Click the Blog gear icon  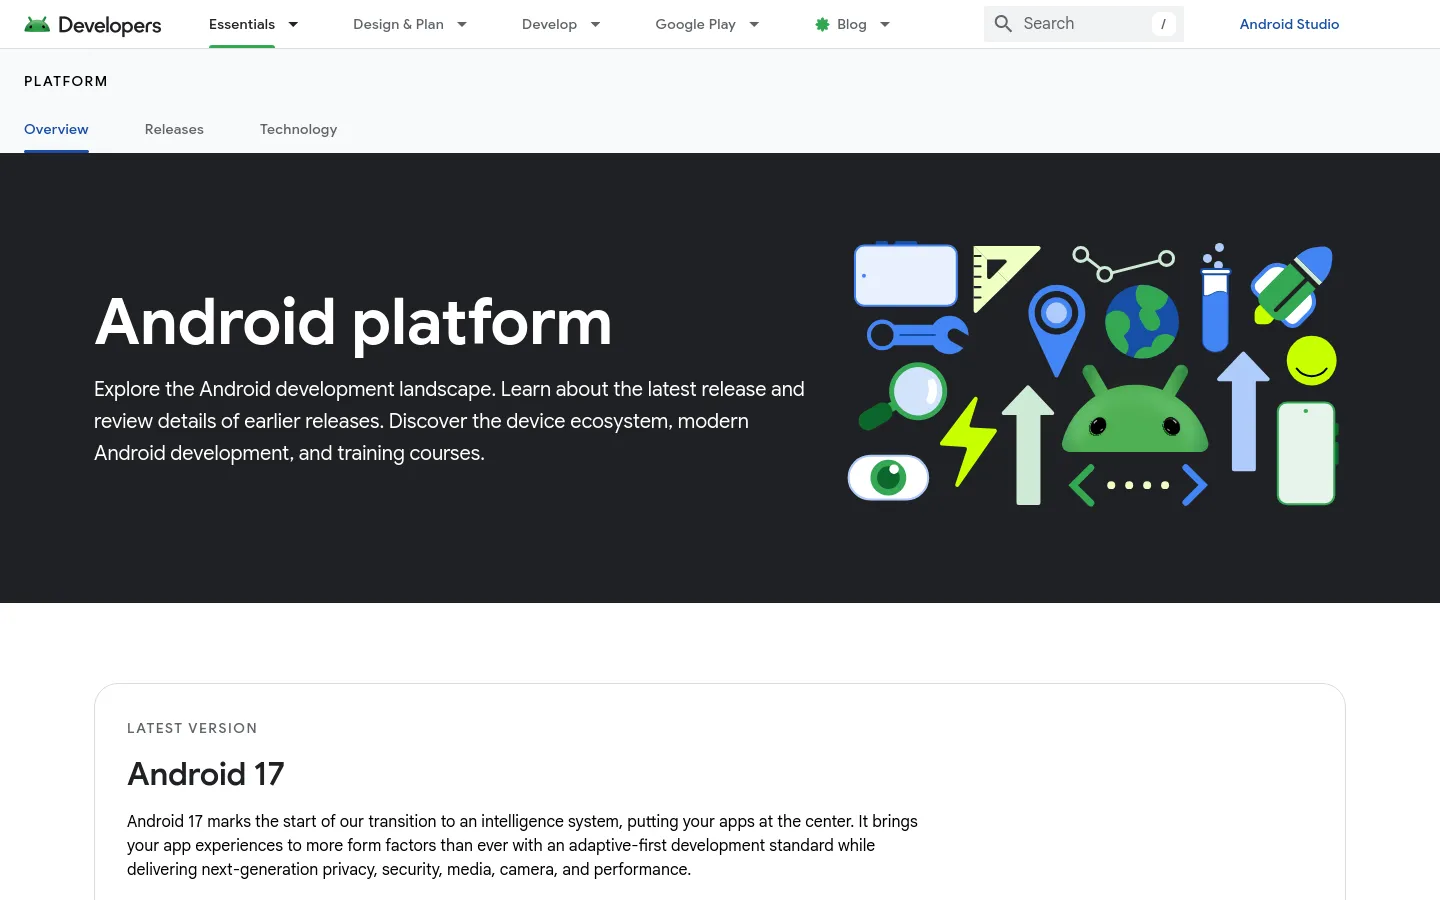(822, 24)
